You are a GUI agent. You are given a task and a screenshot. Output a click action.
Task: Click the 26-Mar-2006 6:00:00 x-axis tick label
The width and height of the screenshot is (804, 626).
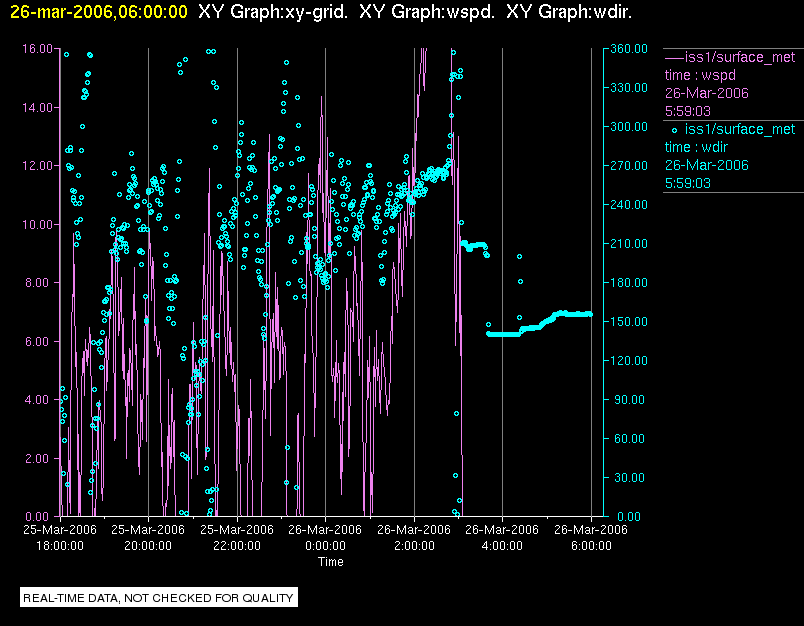coord(590,538)
